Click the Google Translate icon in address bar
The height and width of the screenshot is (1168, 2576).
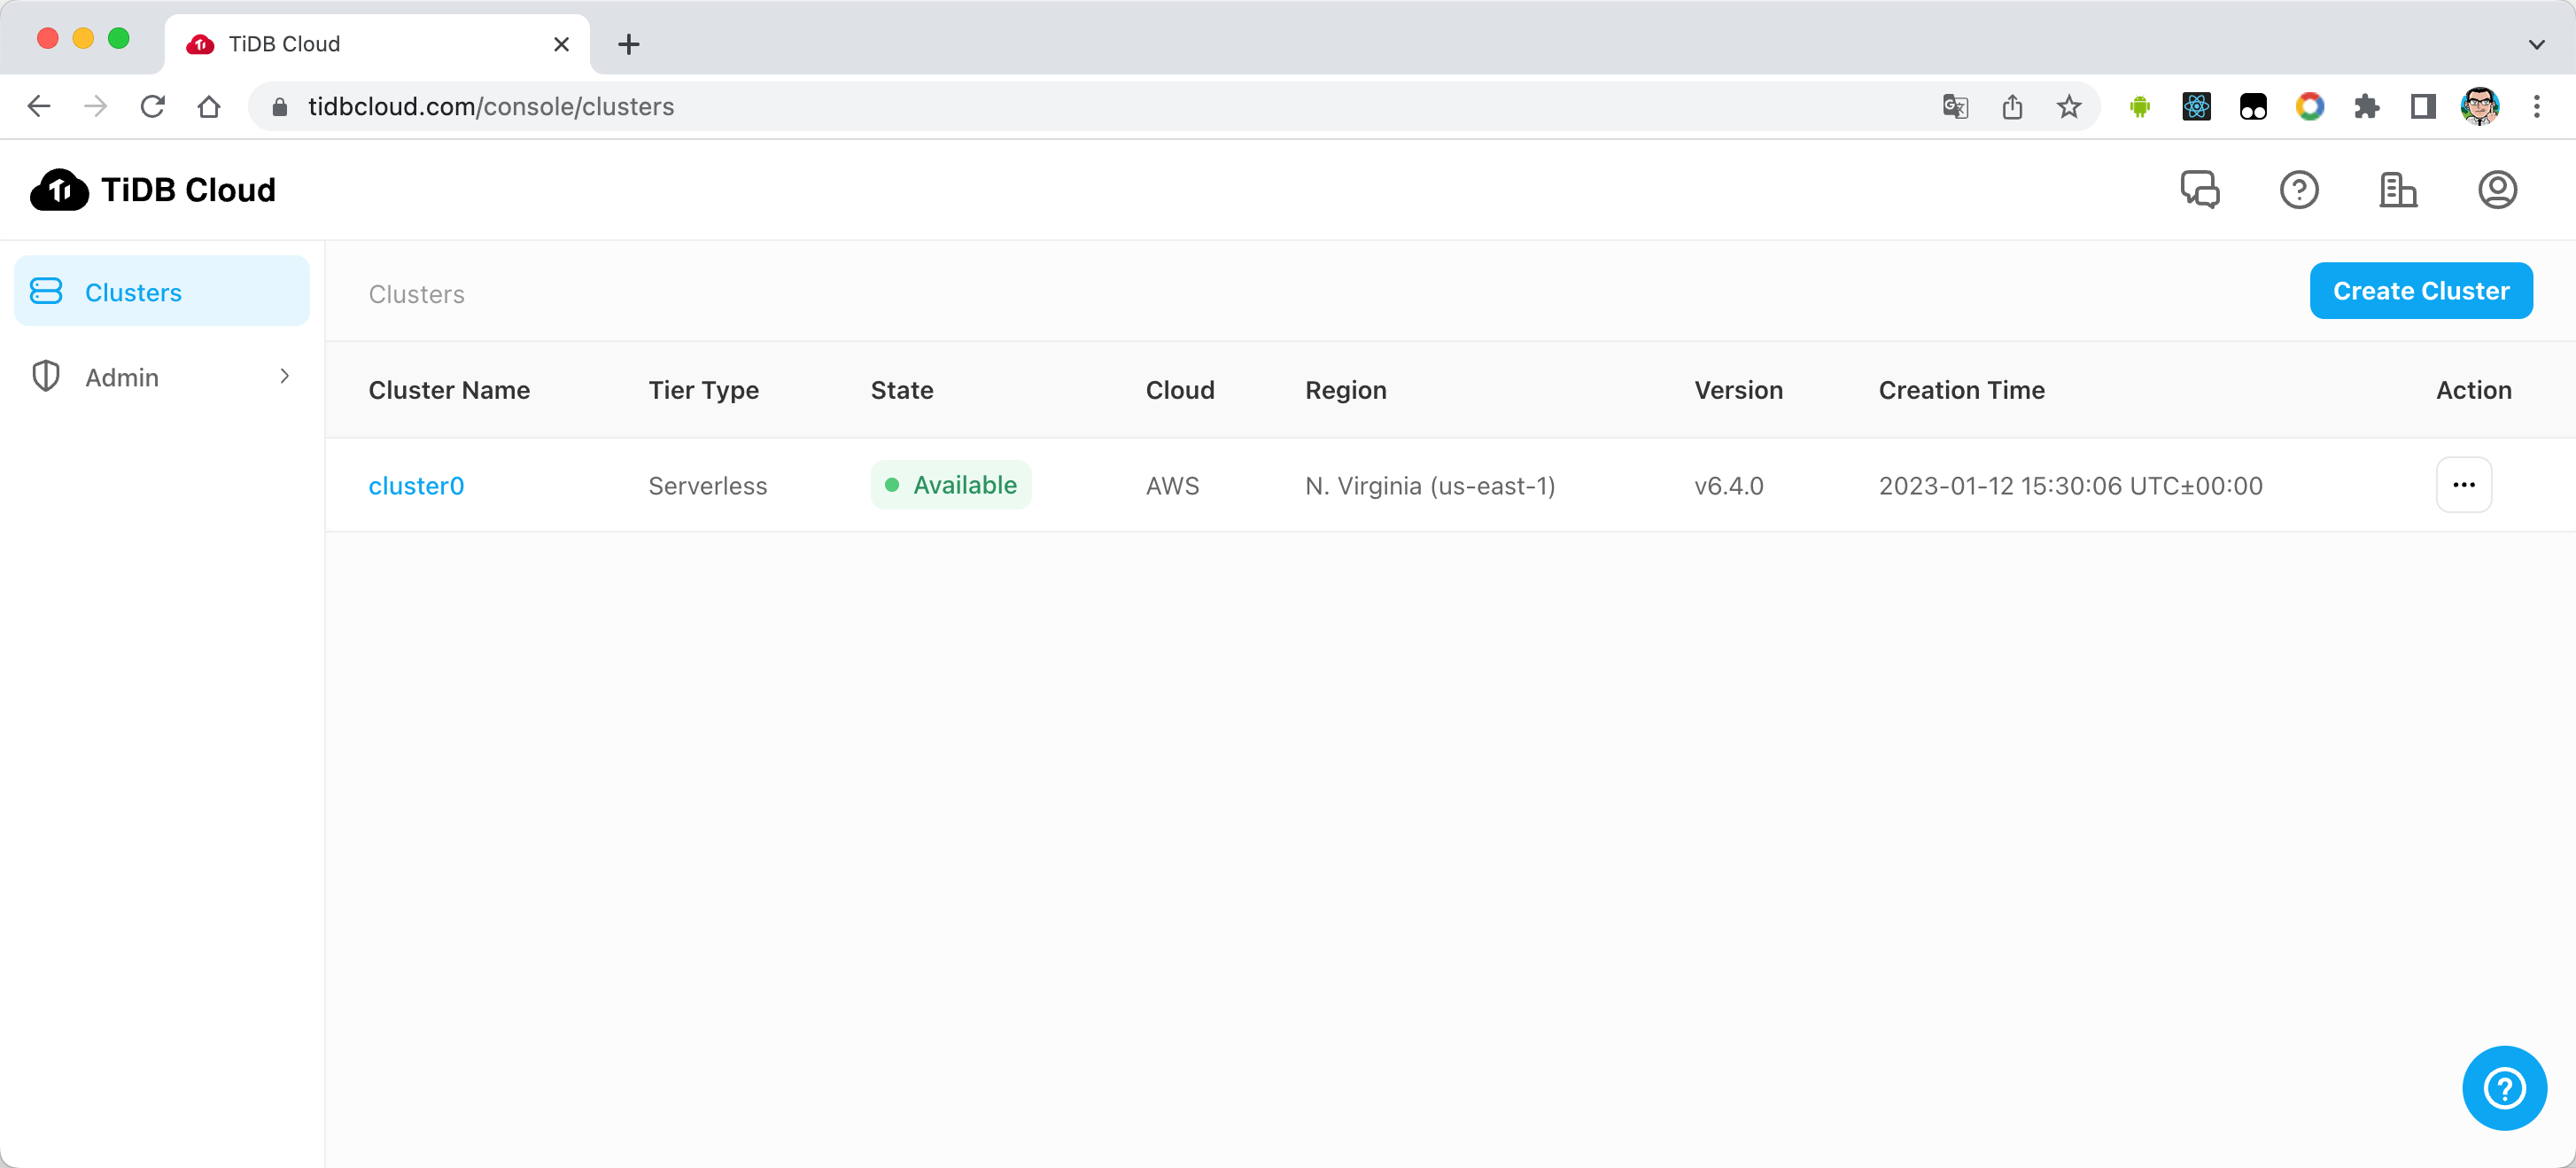click(x=1955, y=106)
